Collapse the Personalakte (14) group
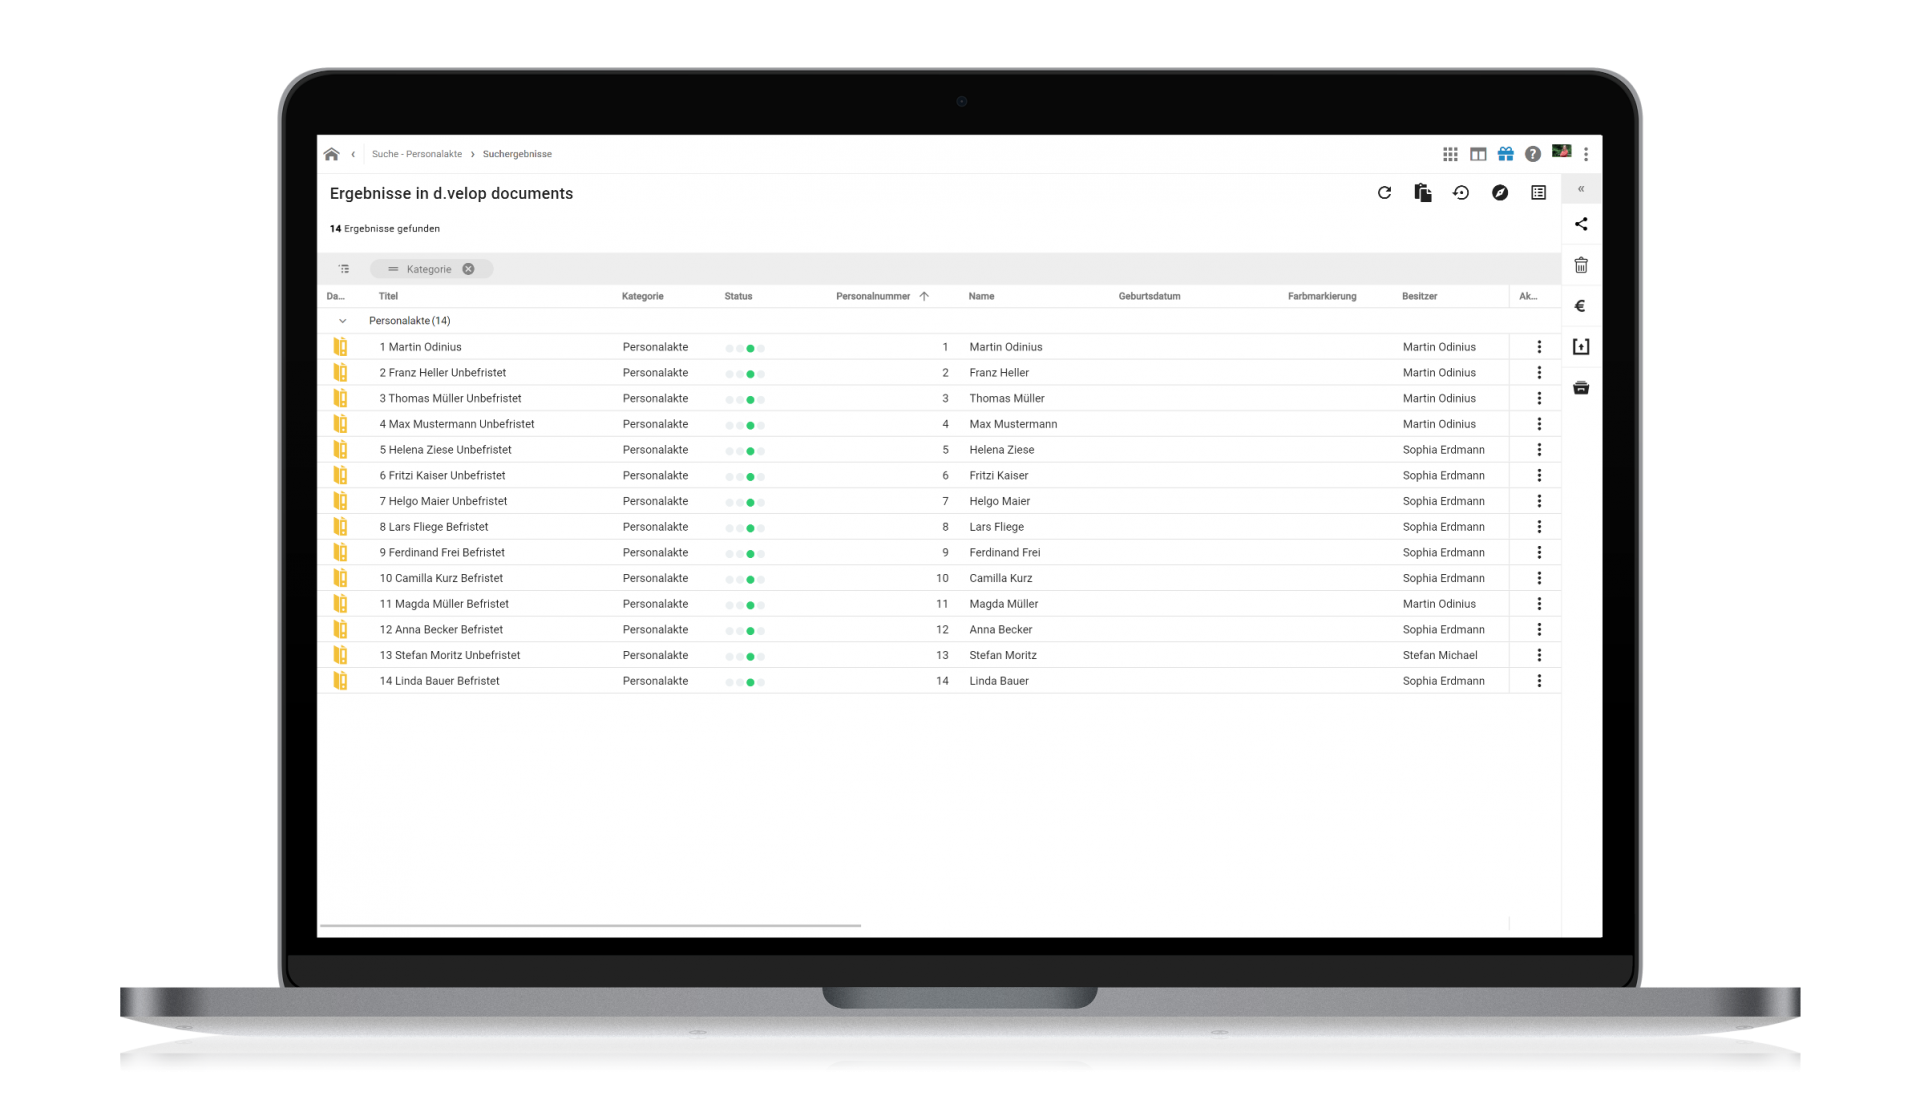Screen dimensions: 1920x1104 [x=343, y=320]
